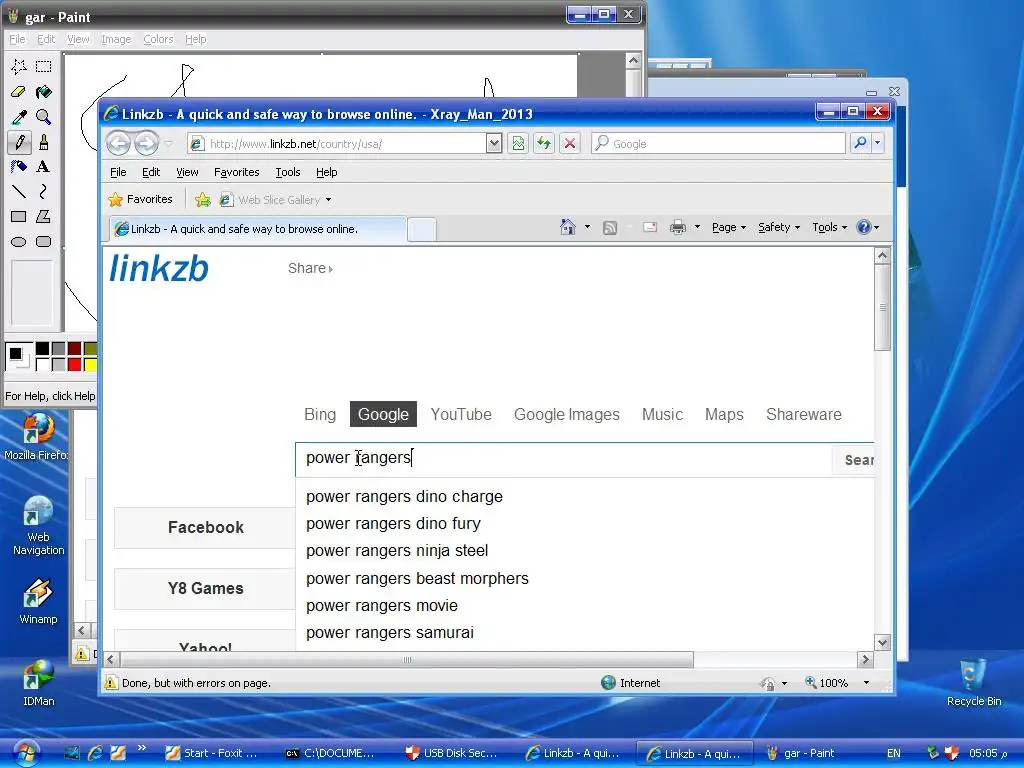The height and width of the screenshot is (768, 1024).
Task: Click the IE Home icon
Action: click(568, 227)
